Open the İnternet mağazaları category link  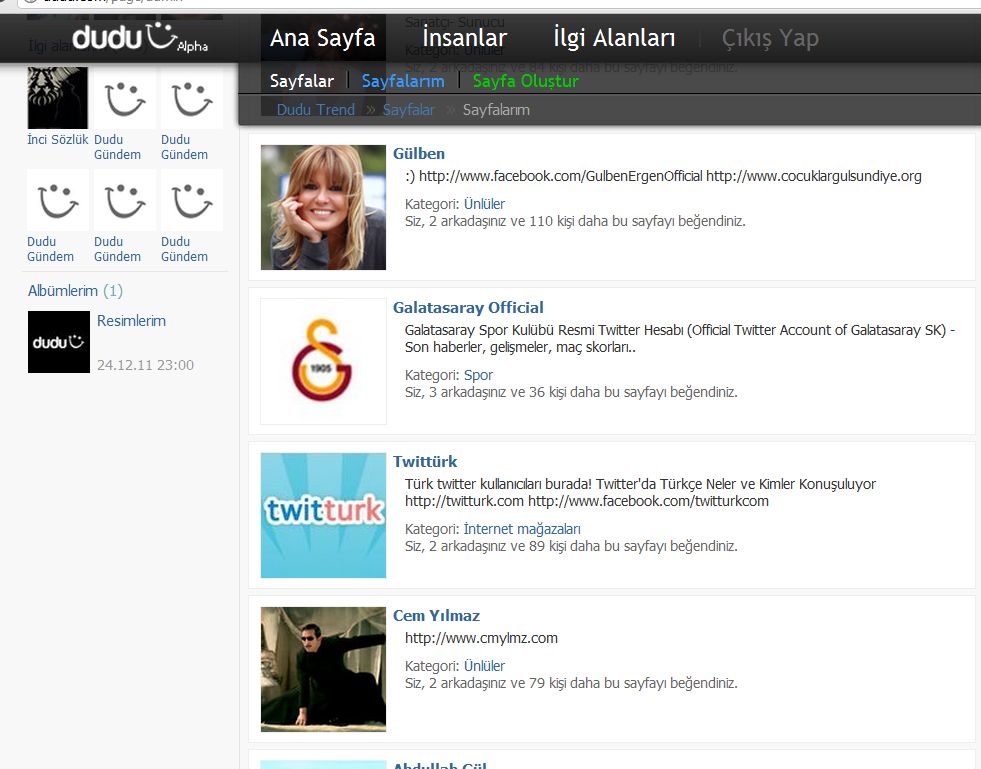click(x=522, y=529)
